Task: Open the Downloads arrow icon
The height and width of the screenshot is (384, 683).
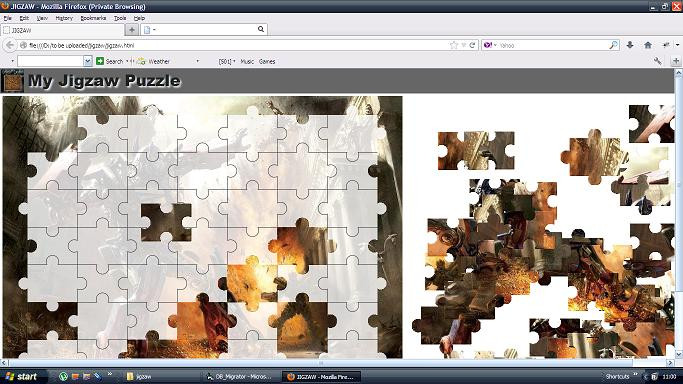Action: coord(630,45)
